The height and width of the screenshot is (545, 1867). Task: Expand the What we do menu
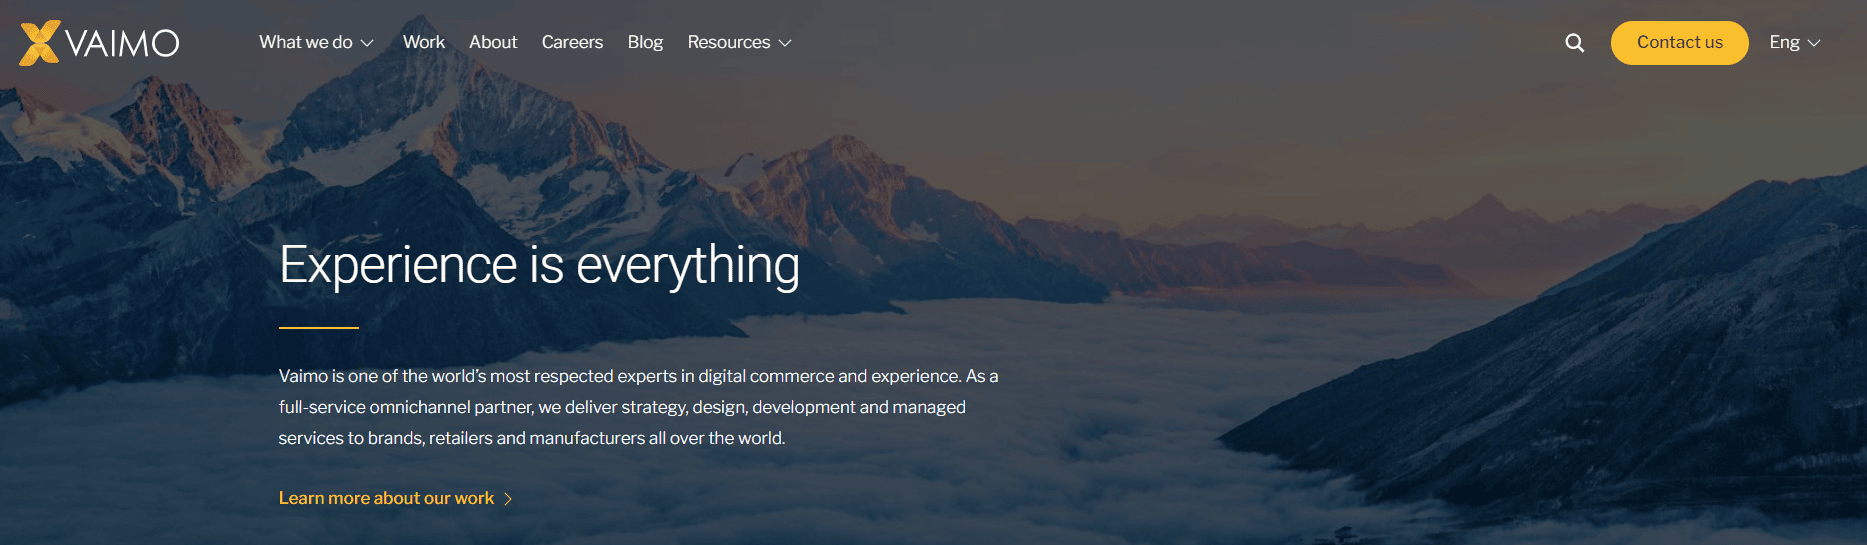(x=316, y=42)
